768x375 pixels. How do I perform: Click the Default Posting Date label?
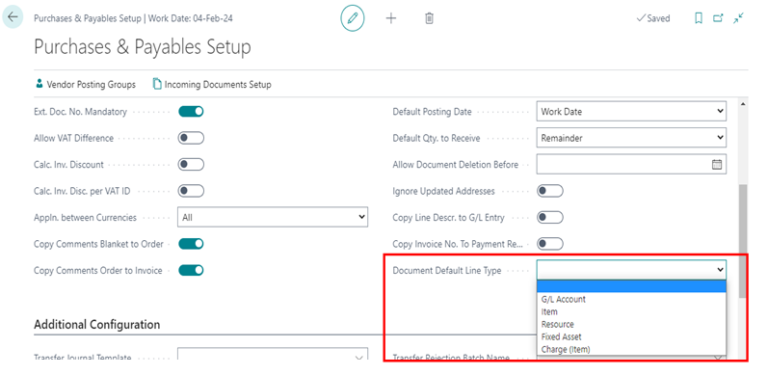pyautogui.click(x=432, y=112)
